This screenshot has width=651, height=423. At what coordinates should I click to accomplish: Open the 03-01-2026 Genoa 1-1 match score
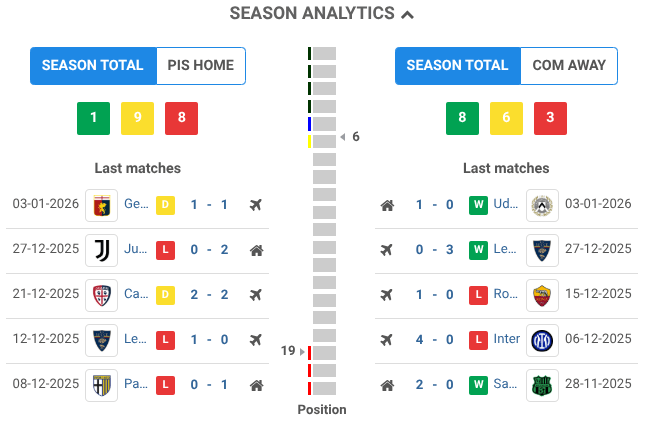[210, 205]
